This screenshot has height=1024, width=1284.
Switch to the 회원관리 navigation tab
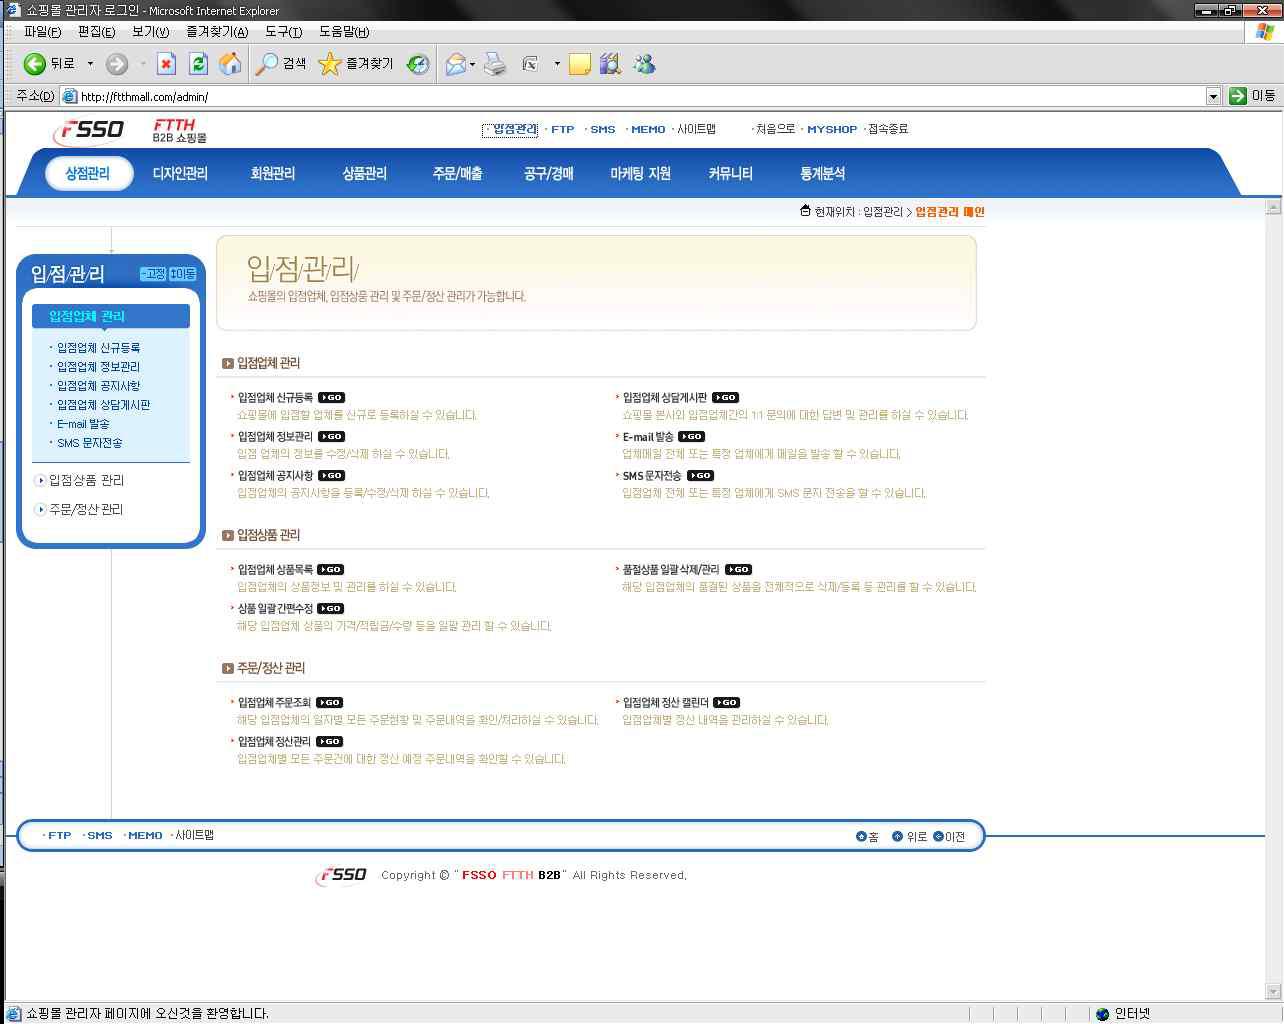pyautogui.click(x=273, y=174)
